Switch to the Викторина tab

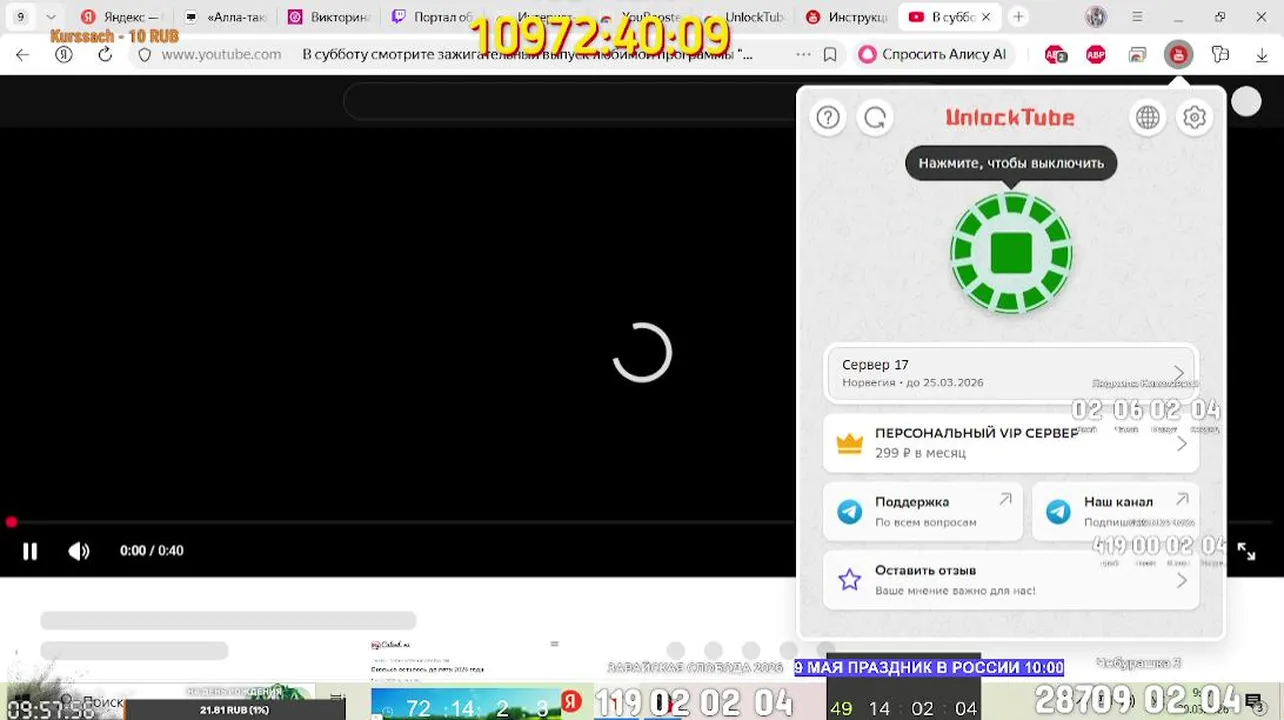point(330,17)
